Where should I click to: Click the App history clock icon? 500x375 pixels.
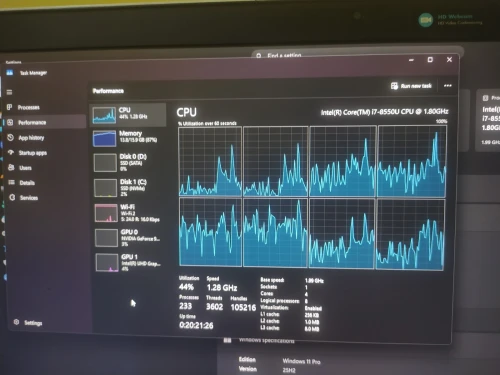click(10, 137)
